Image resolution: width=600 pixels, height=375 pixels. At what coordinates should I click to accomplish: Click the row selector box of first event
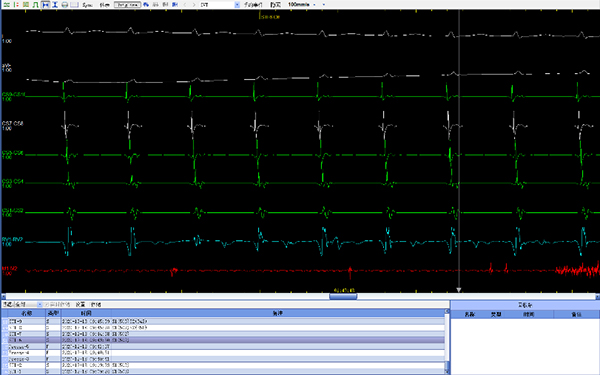tap(5, 321)
